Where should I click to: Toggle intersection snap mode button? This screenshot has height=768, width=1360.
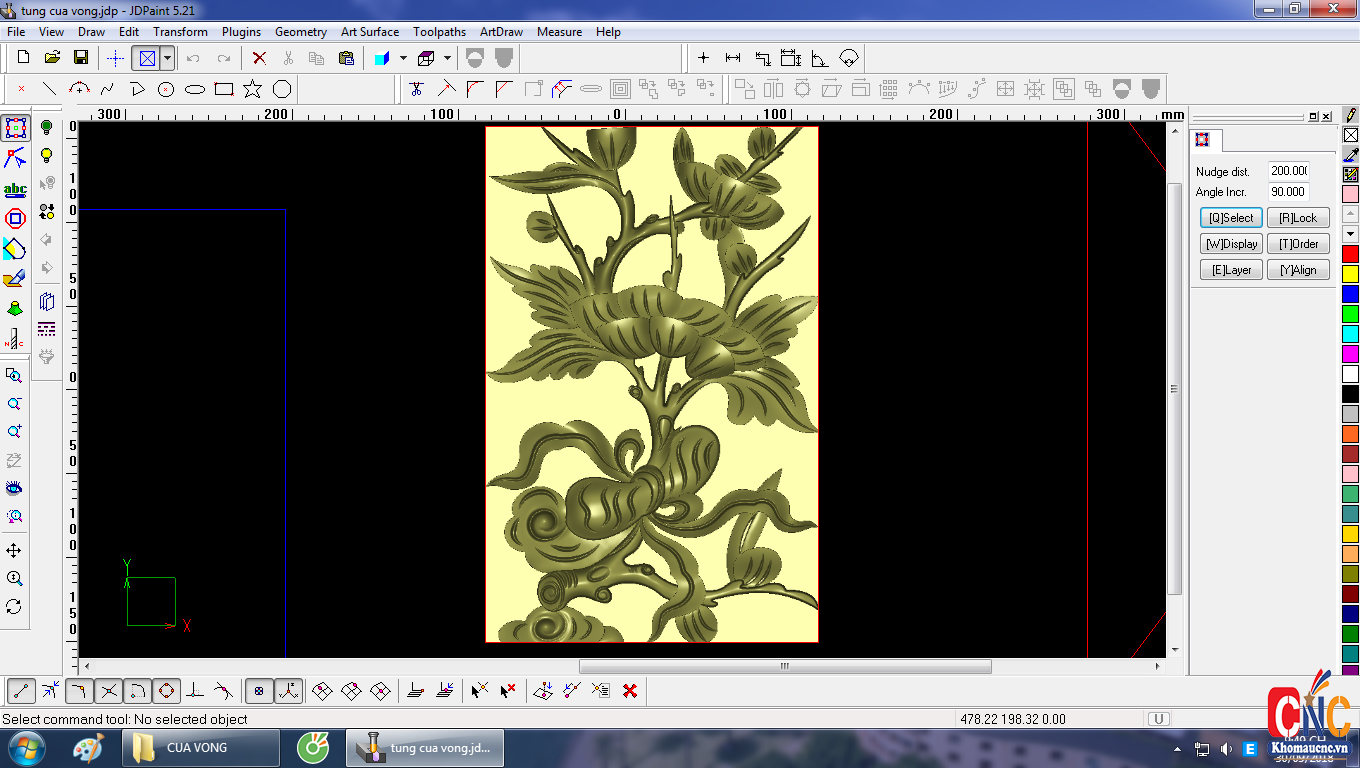(109, 690)
